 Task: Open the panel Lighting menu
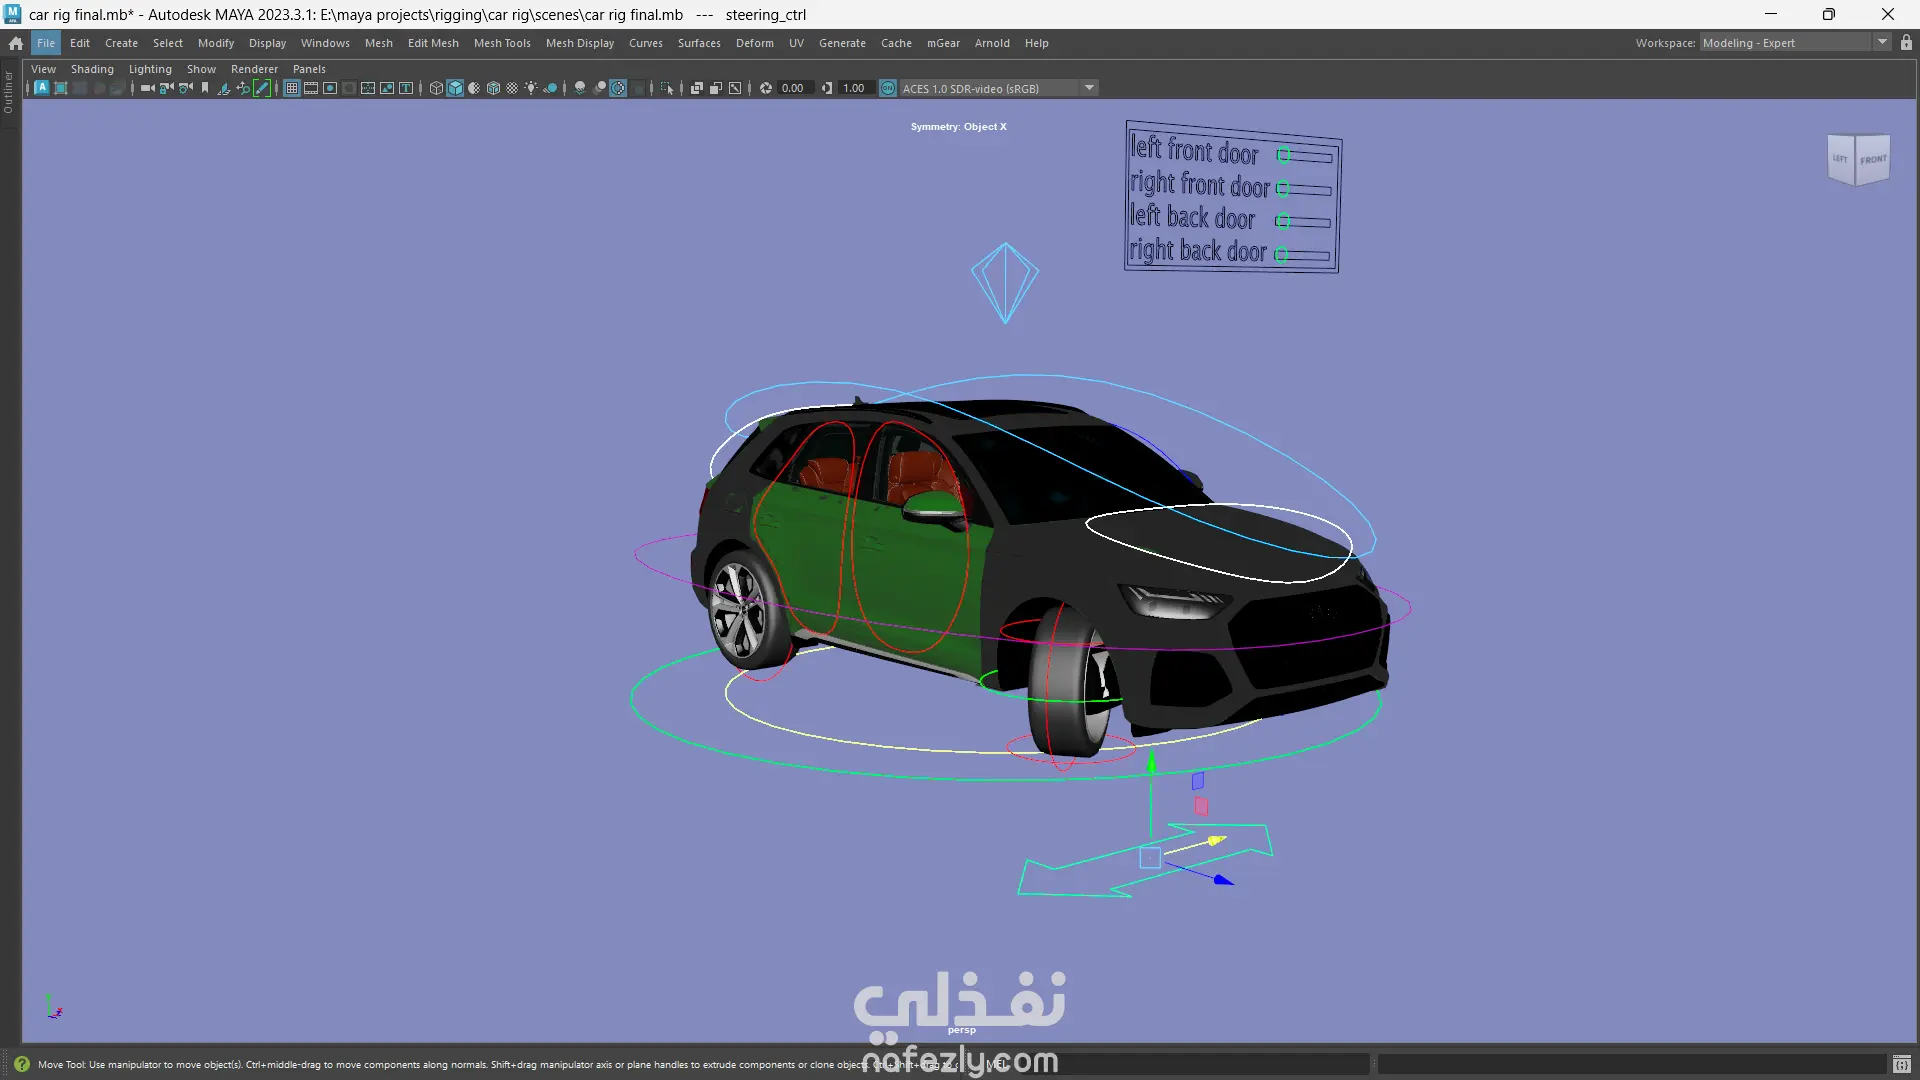[150, 69]
